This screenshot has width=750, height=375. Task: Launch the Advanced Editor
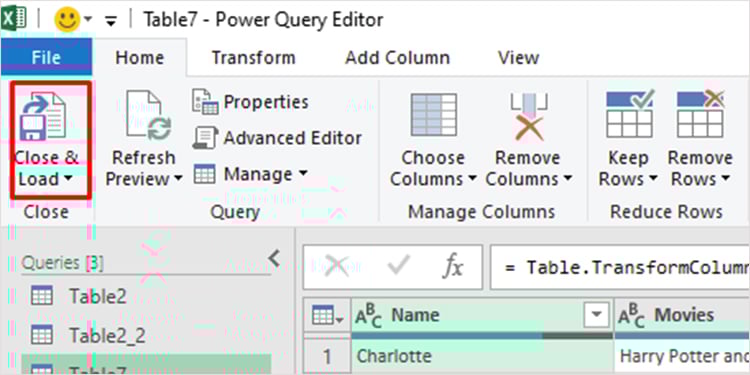277,138
